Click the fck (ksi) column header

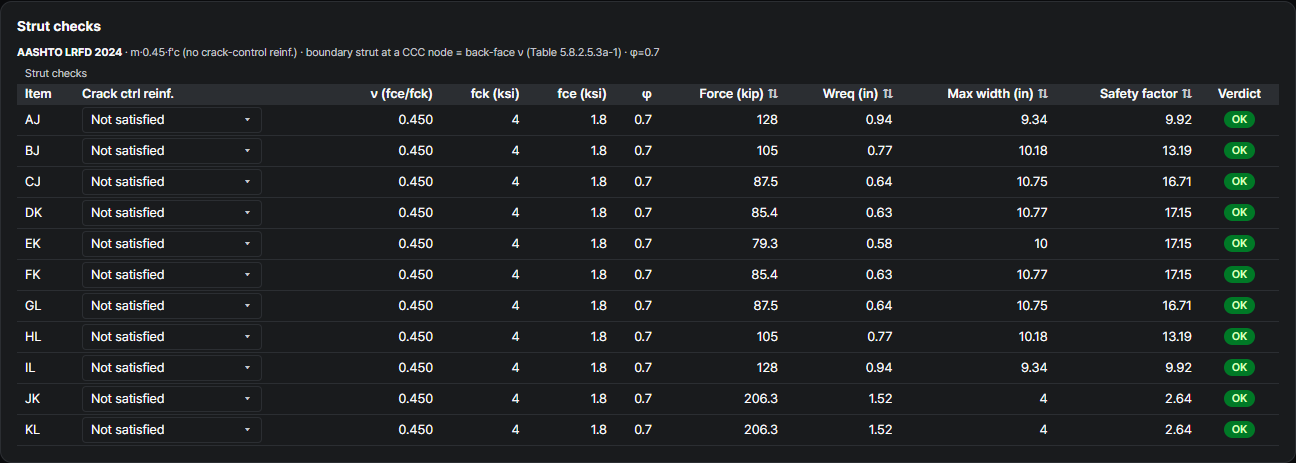pos(495,94)
